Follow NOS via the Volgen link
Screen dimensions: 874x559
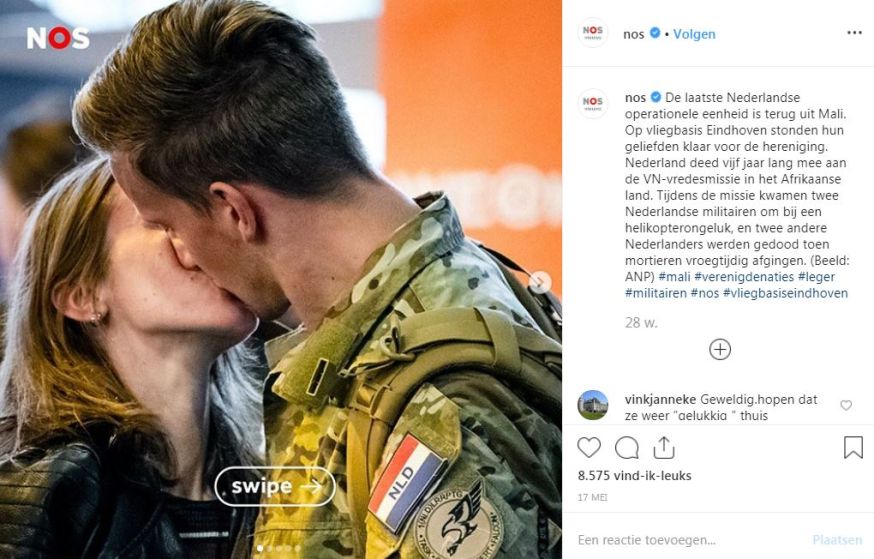[x=694, y=34]
